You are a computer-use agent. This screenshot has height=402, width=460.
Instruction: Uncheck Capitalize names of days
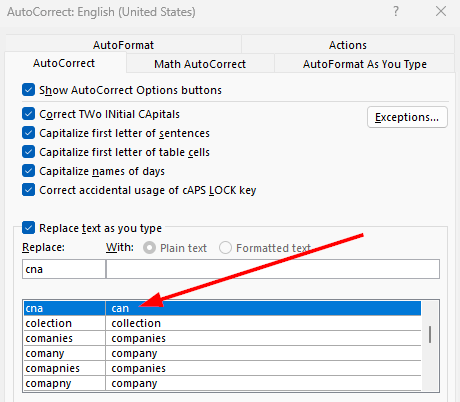point(28,171)
